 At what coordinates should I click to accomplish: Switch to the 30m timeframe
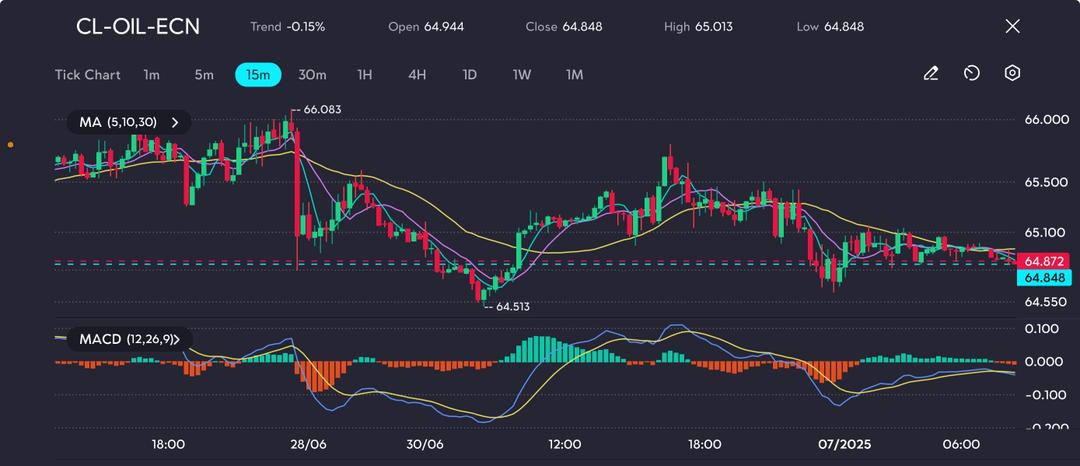[x=312, y=75]
